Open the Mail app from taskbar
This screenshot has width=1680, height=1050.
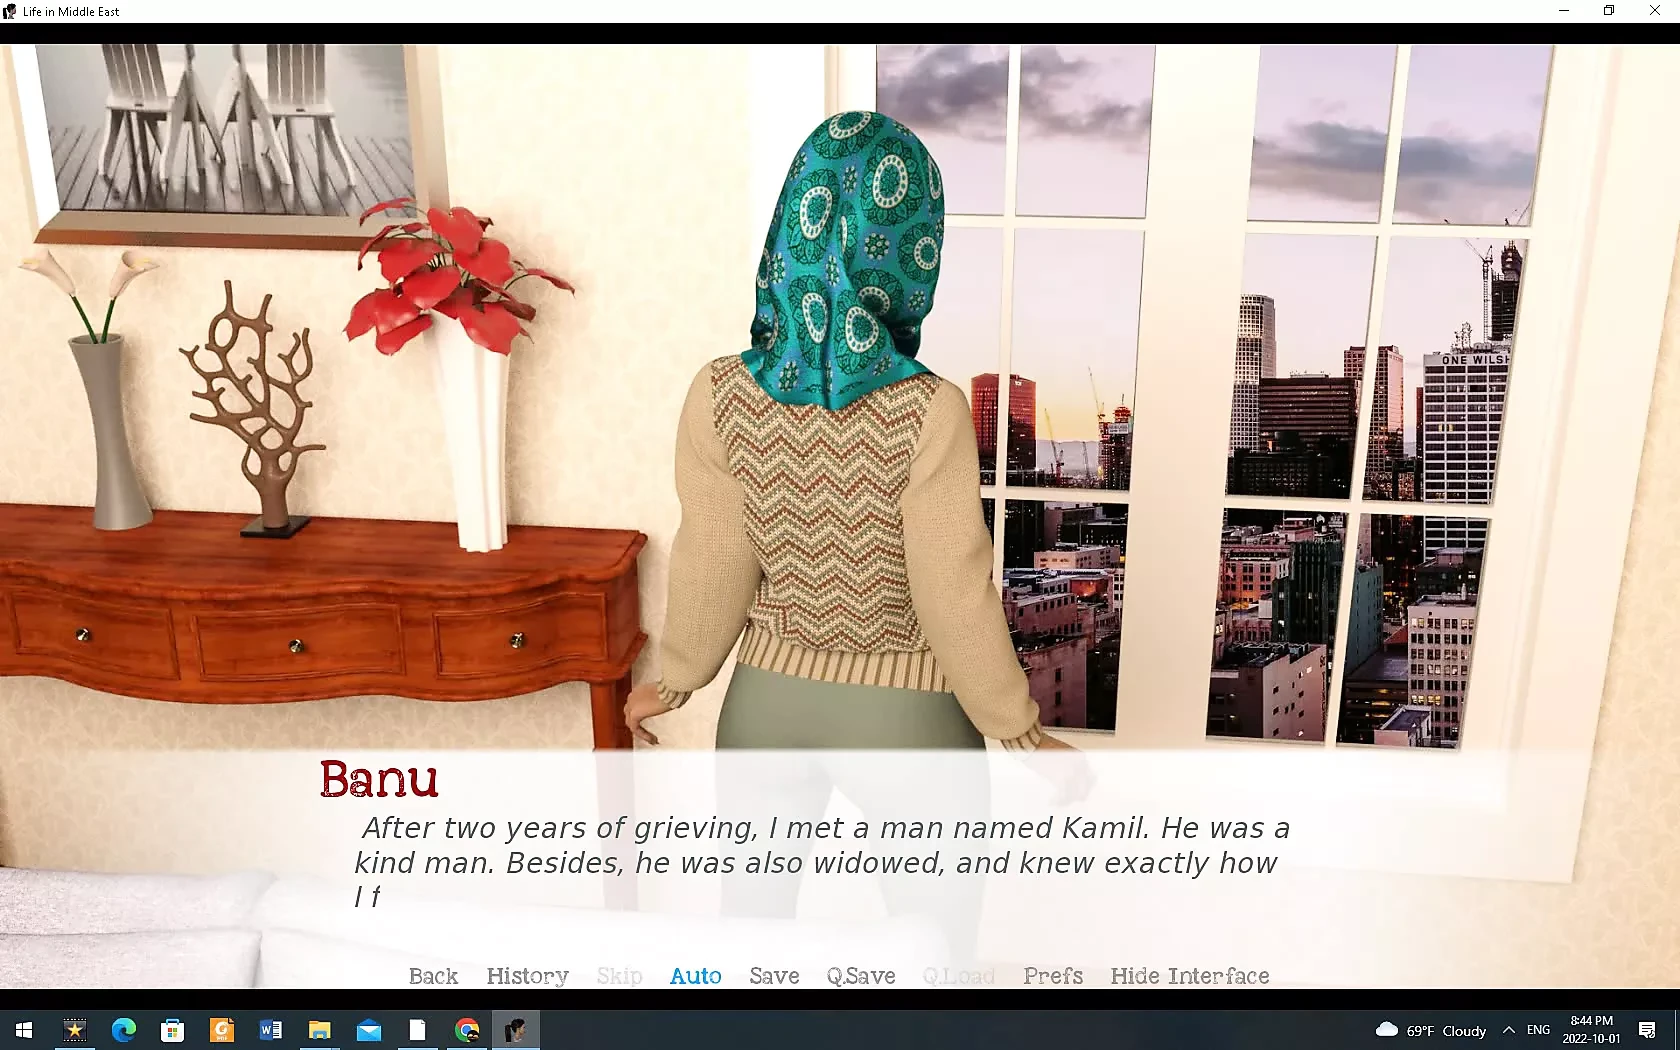[x=368, y=1030]
